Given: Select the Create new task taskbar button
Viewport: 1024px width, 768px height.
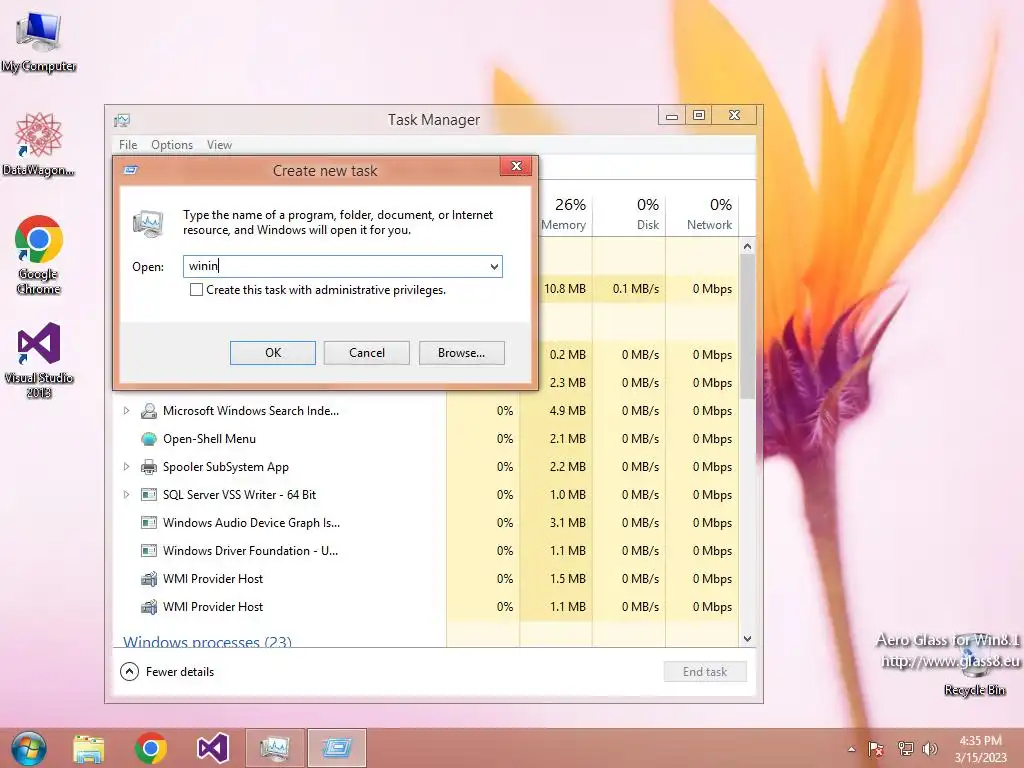Looking at the screenshot, I should tap(337, 748).
